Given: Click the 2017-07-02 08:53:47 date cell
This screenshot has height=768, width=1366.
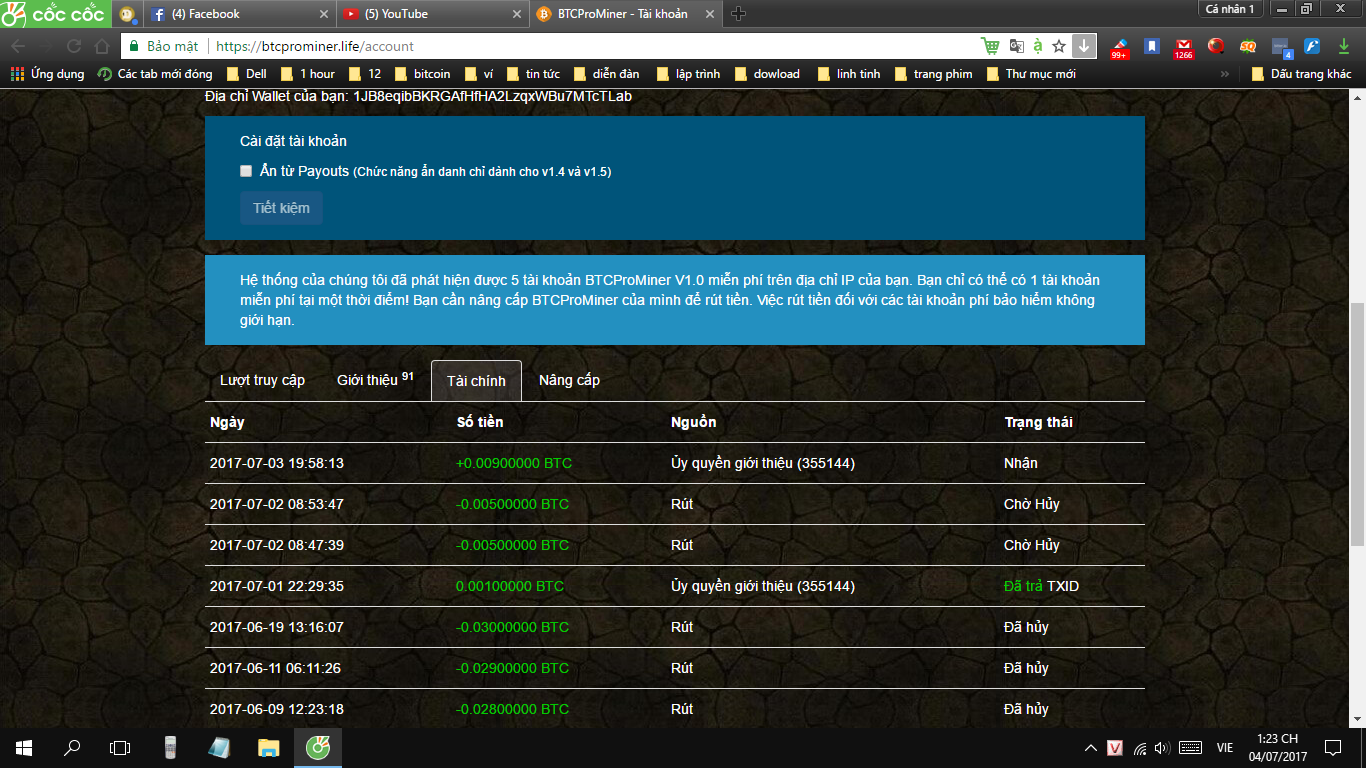Looking at the screenshot, I should (277, 504).
